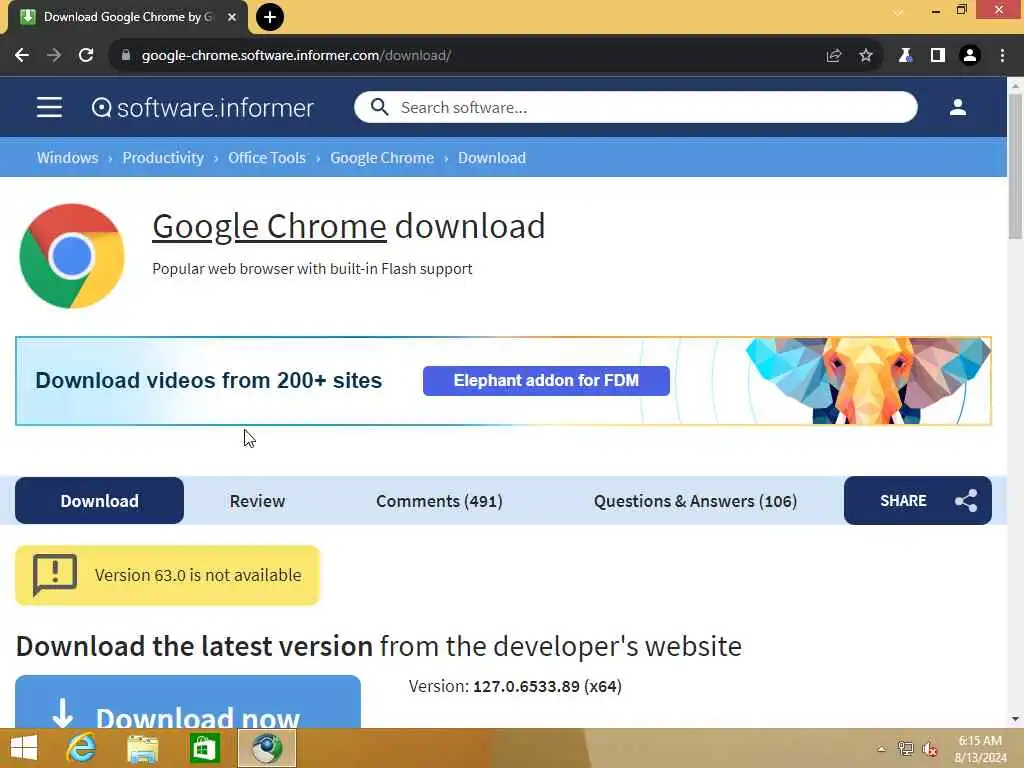Click the network tray icon
Image resolution: width=1024 pixels, height=768 pixels.
905,749
